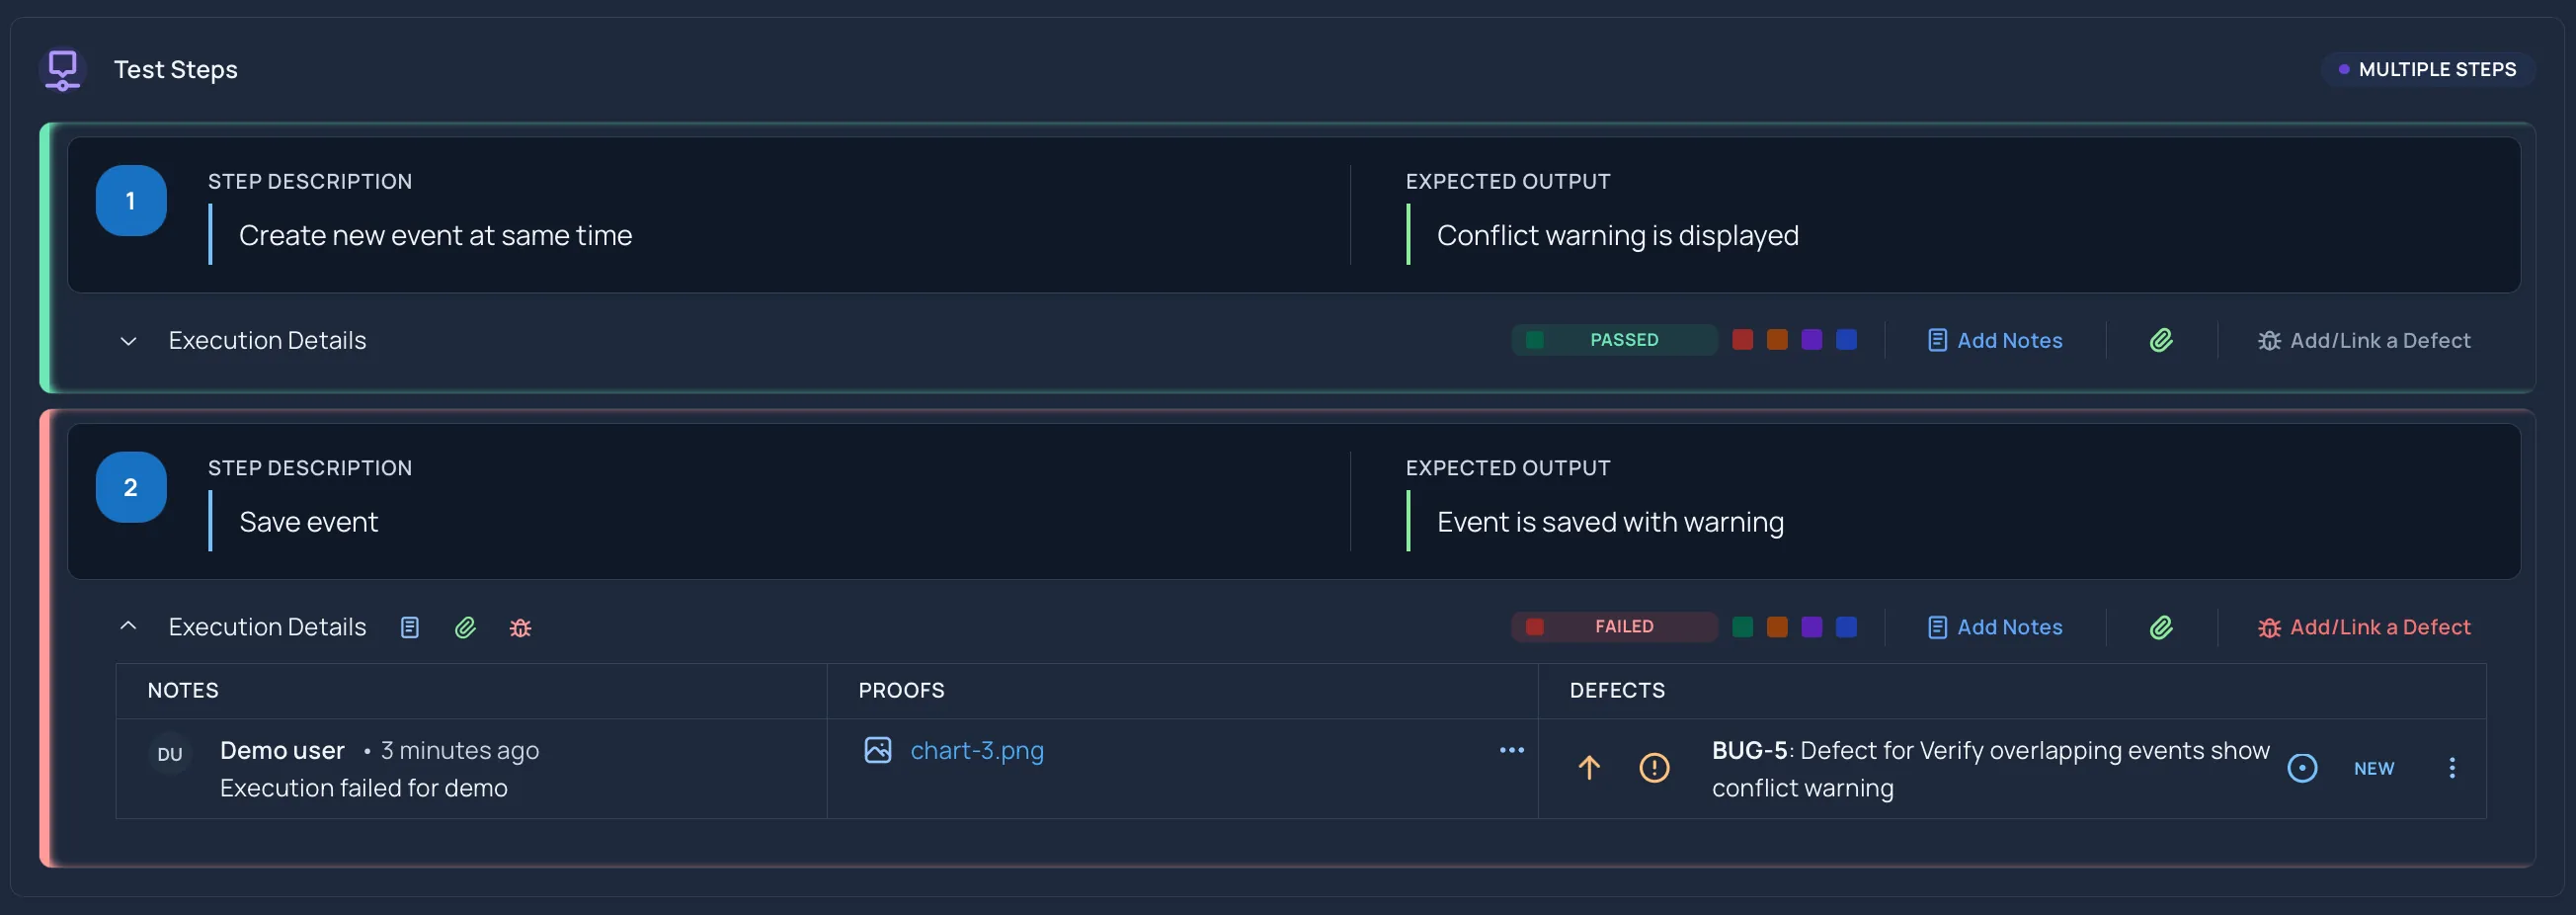Click the note text 'Execution failed for demo'

(364, 788)
